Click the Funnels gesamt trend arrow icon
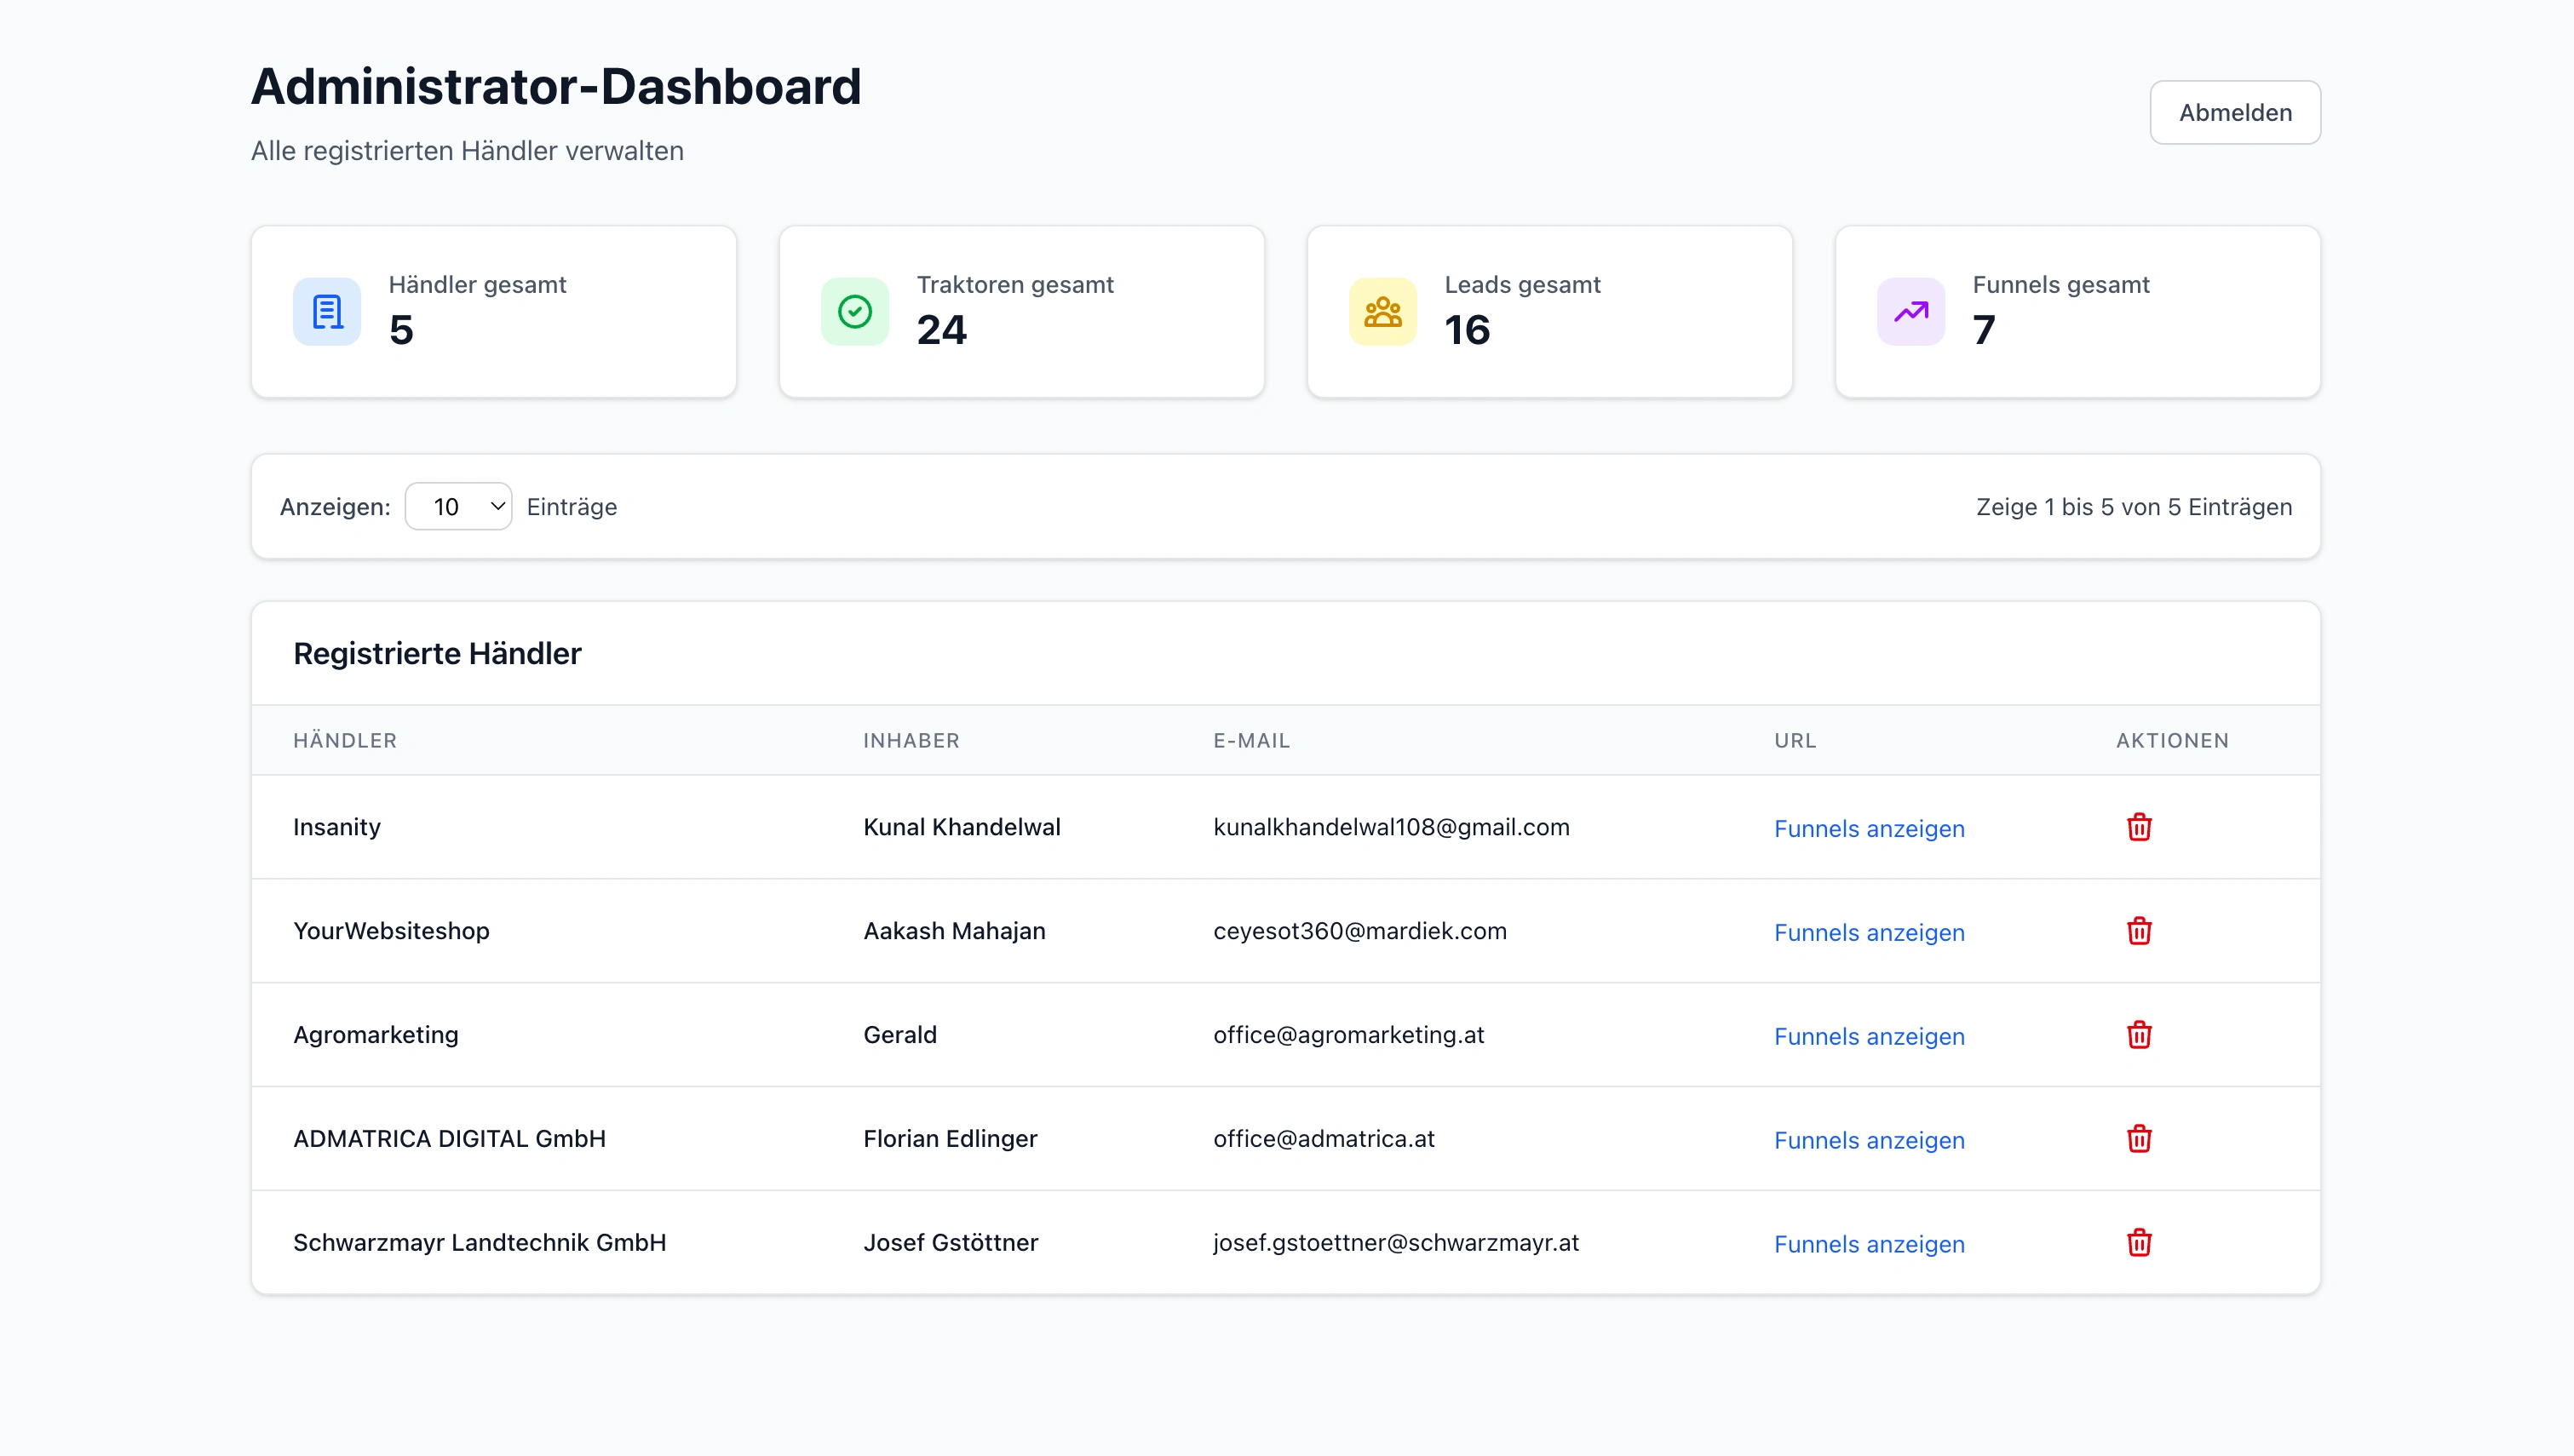 [x=1910, y=312]
